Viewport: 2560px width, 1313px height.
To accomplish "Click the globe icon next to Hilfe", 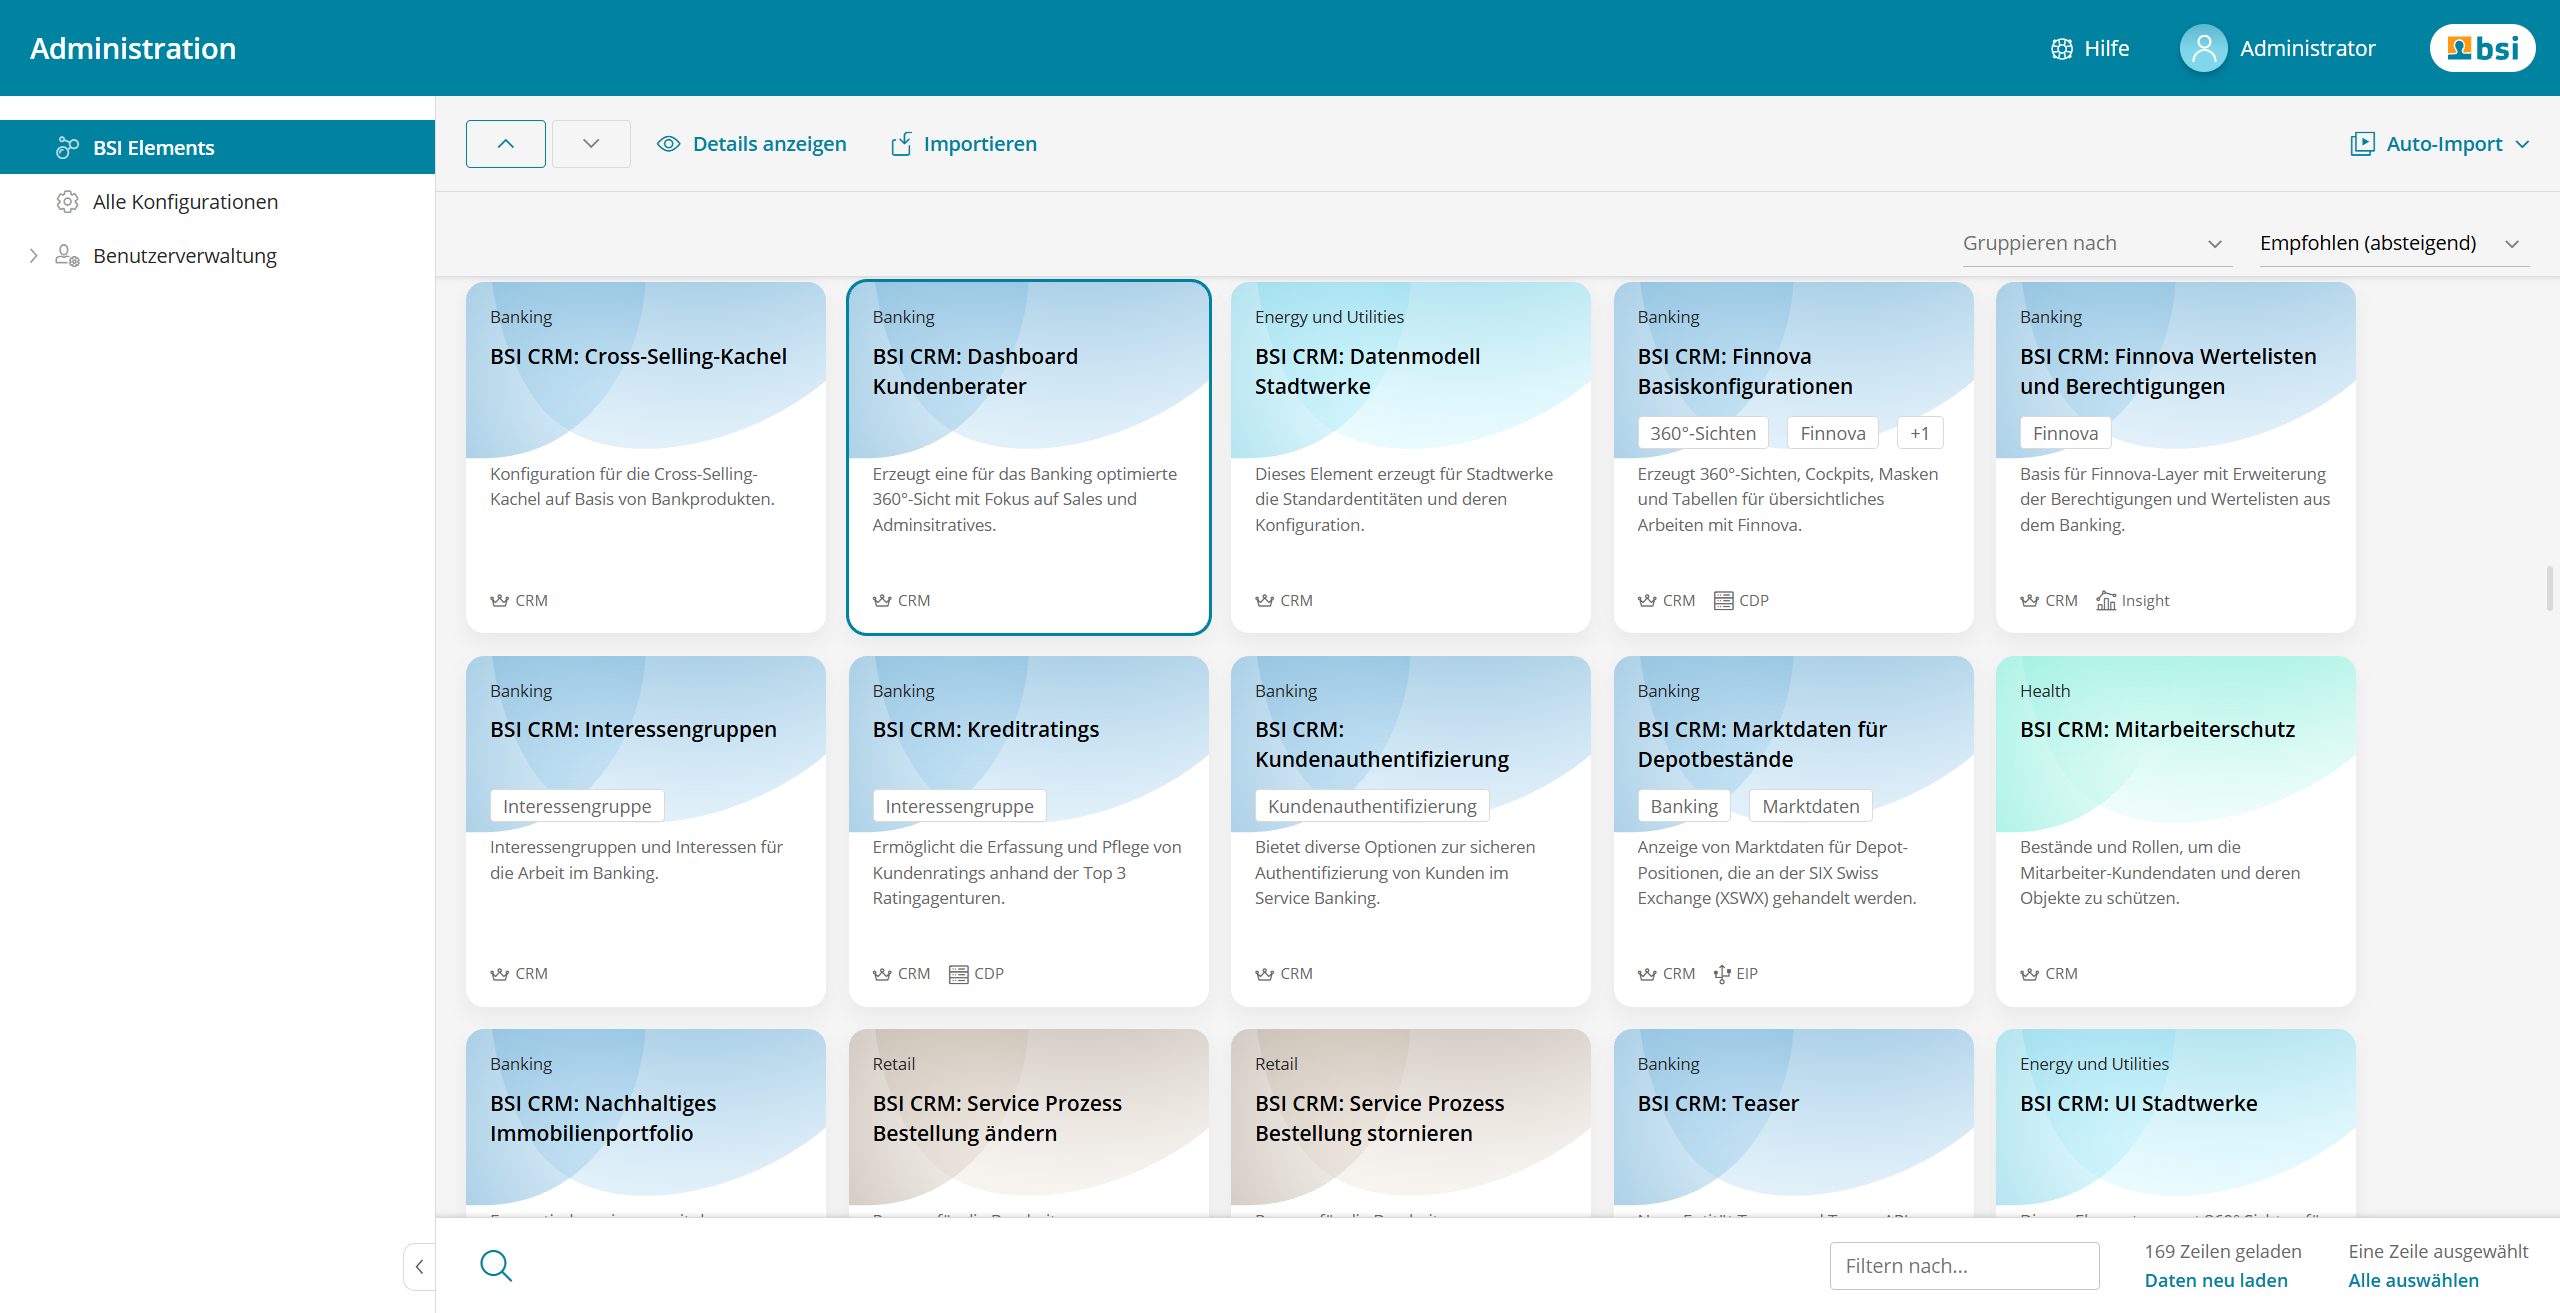I will tap(2062, 47).
